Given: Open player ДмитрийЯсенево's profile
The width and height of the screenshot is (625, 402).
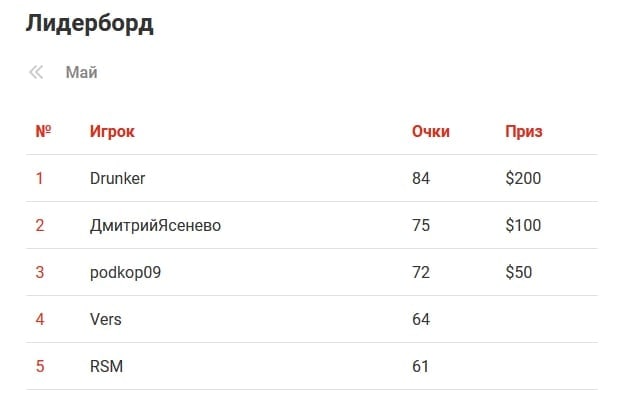Looking at the screenshot, I should (155, 225).
